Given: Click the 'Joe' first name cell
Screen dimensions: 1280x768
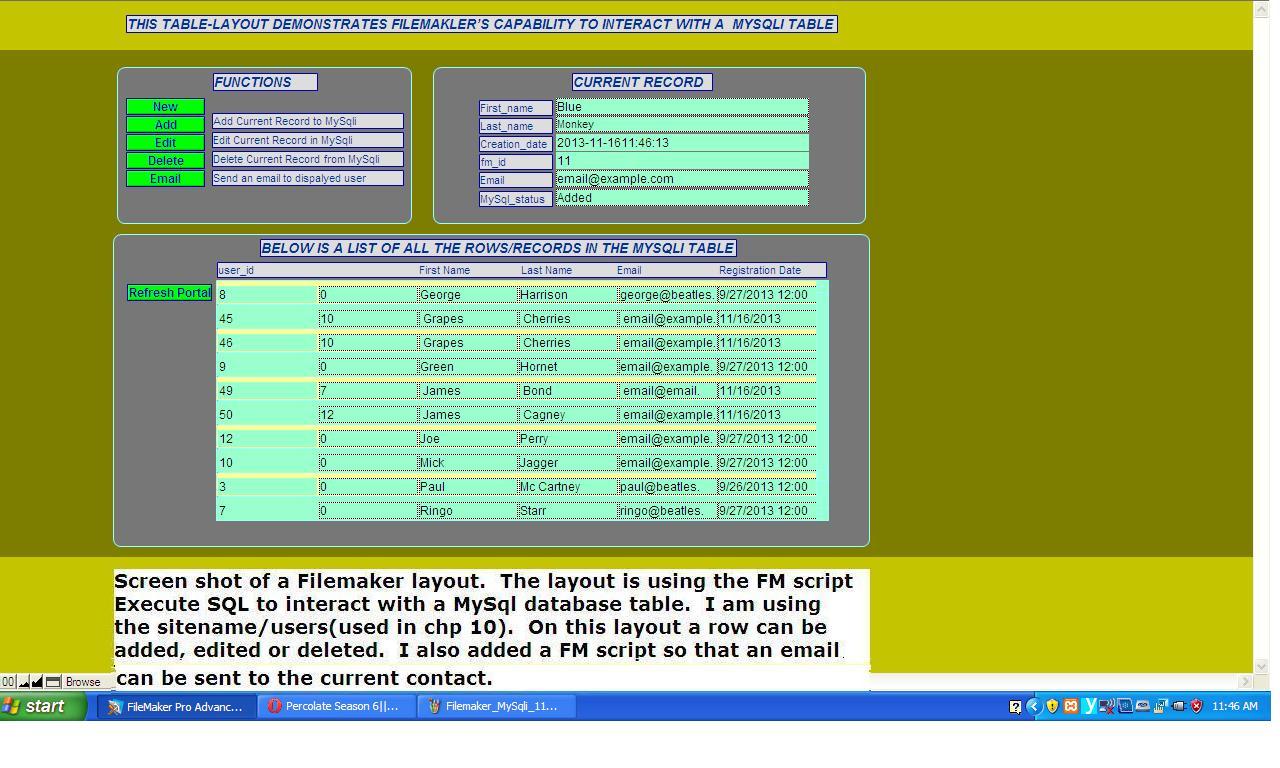Looking at the screenshot, I should point(467,439).
